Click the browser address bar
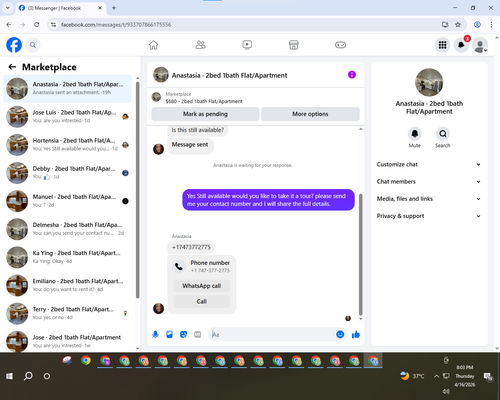The image size is (500, 400). 247,25
